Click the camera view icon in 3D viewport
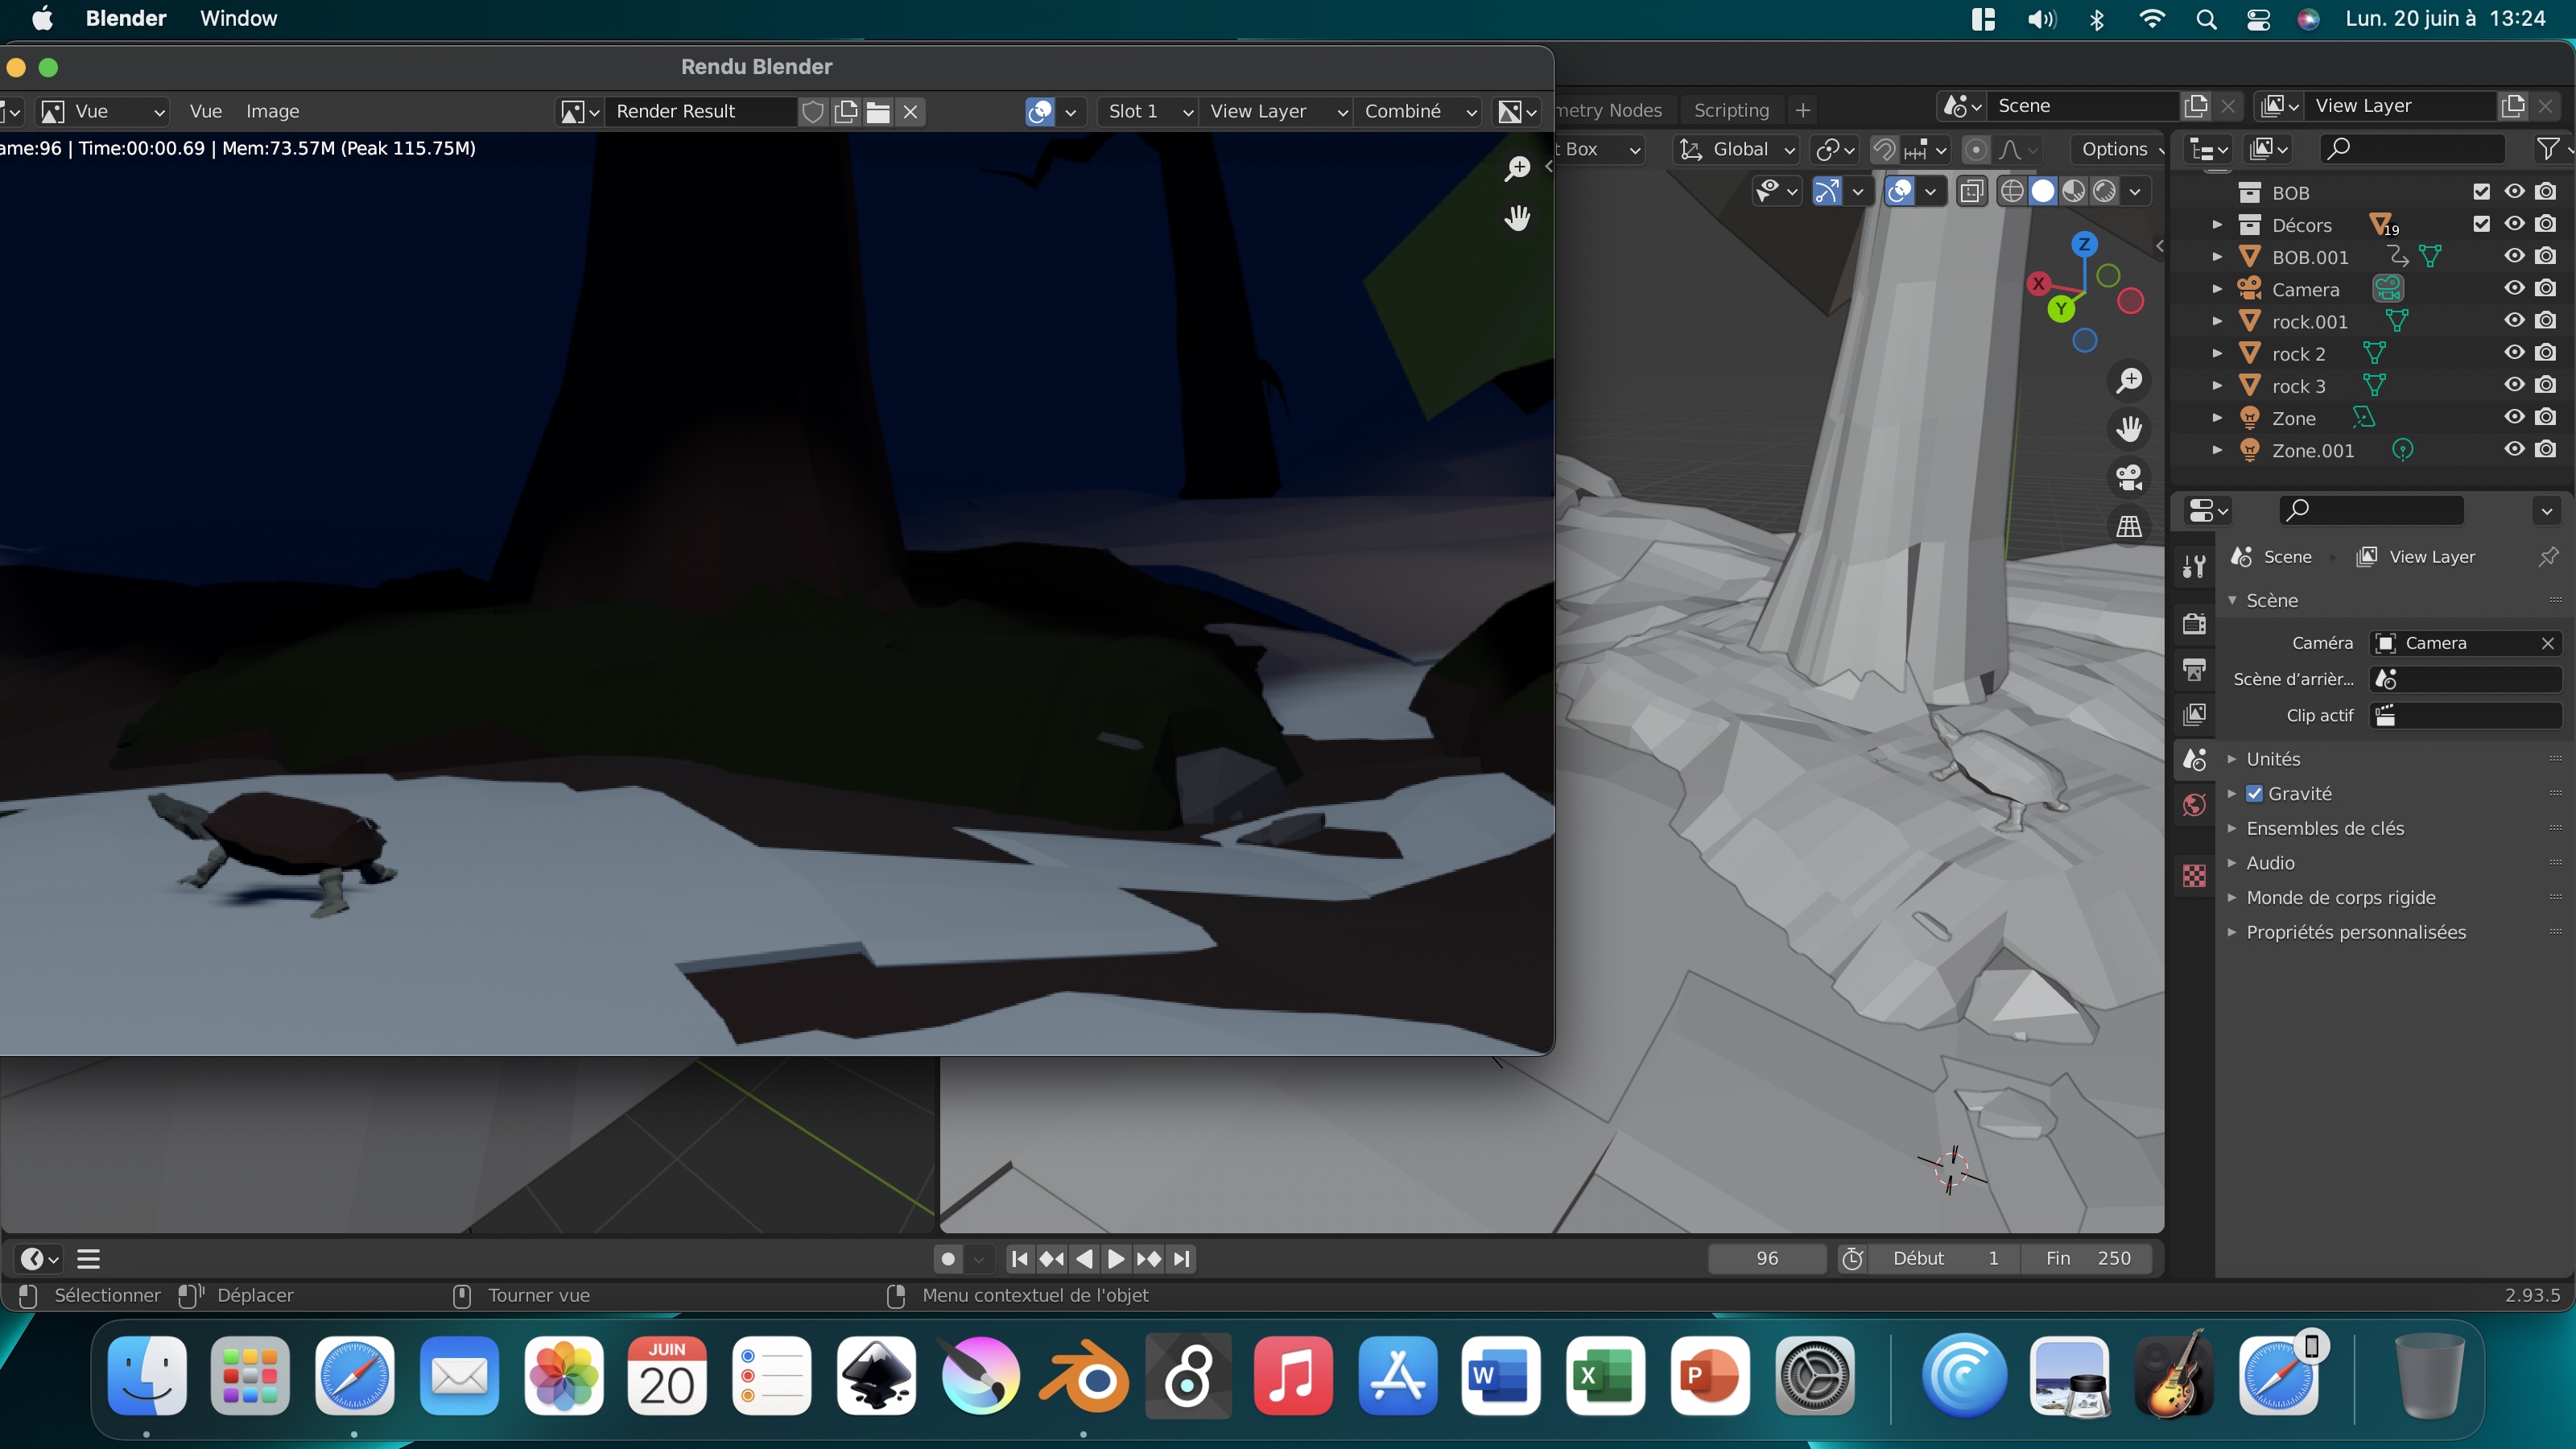 [2129, 477]
